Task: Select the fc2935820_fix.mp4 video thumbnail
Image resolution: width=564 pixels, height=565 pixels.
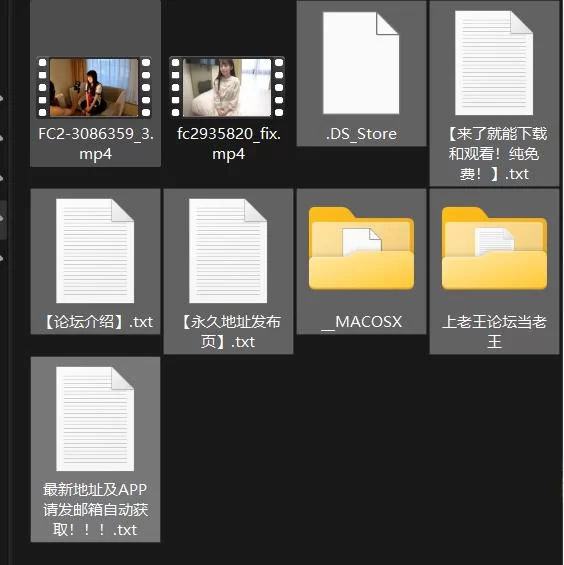Action: point(227,87)
